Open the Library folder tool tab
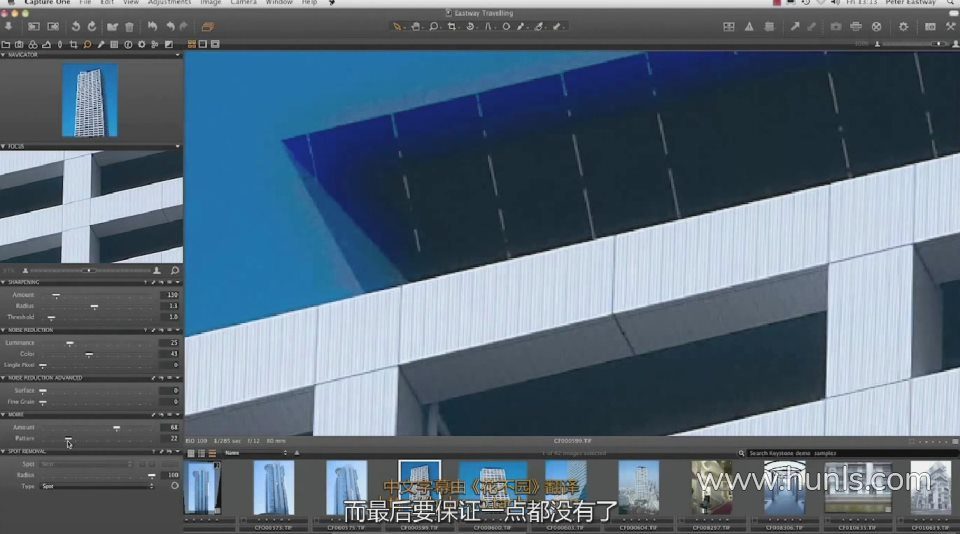This screenshot has width=960, height=534. pyautogui.click(x=6, y=44)
